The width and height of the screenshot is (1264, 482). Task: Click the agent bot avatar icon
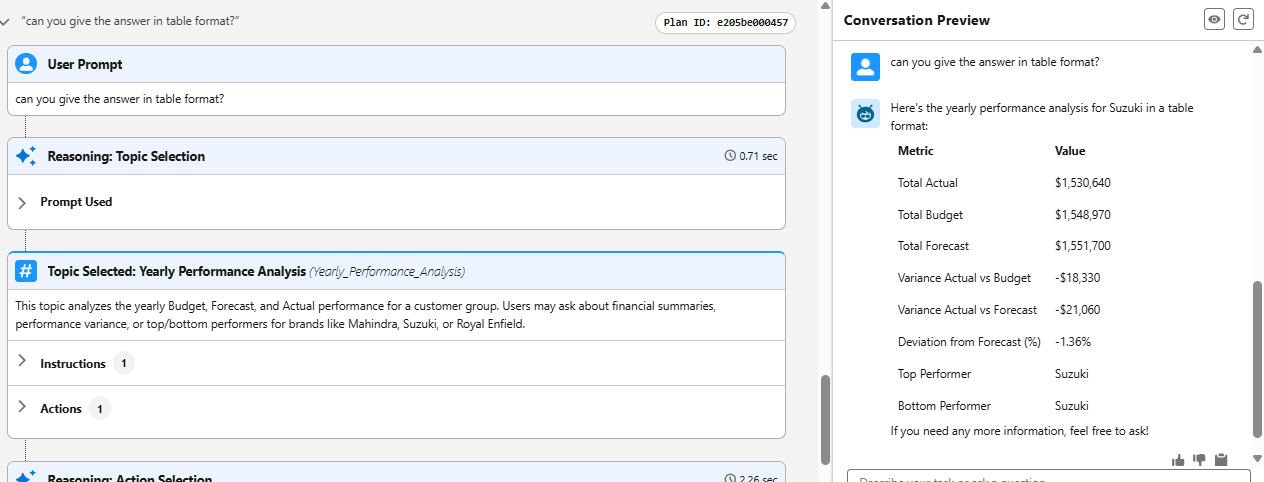[865, 114]
